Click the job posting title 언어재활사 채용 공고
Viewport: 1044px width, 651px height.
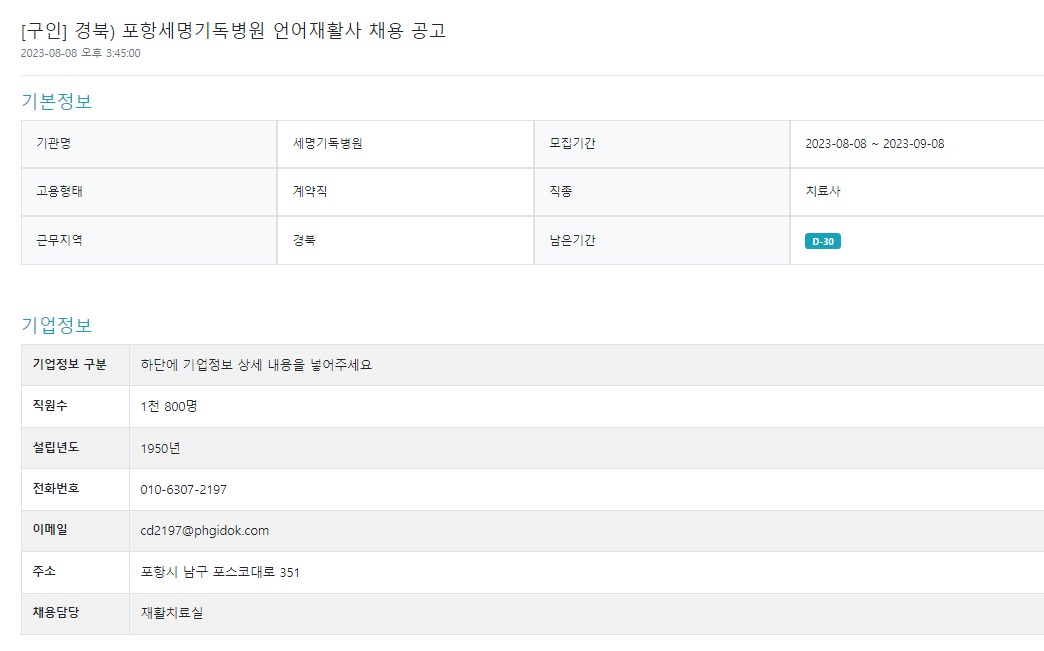233,30
